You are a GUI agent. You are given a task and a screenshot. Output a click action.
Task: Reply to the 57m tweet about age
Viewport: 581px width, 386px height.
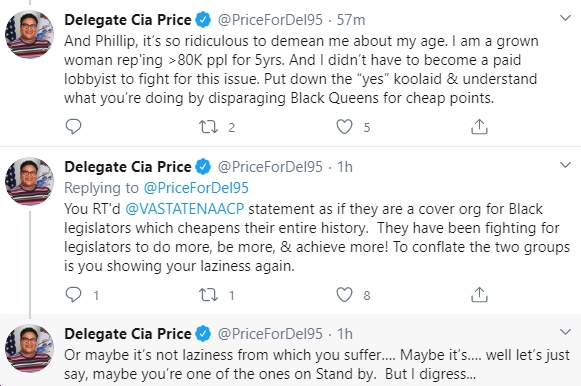[x=73, y=127]
